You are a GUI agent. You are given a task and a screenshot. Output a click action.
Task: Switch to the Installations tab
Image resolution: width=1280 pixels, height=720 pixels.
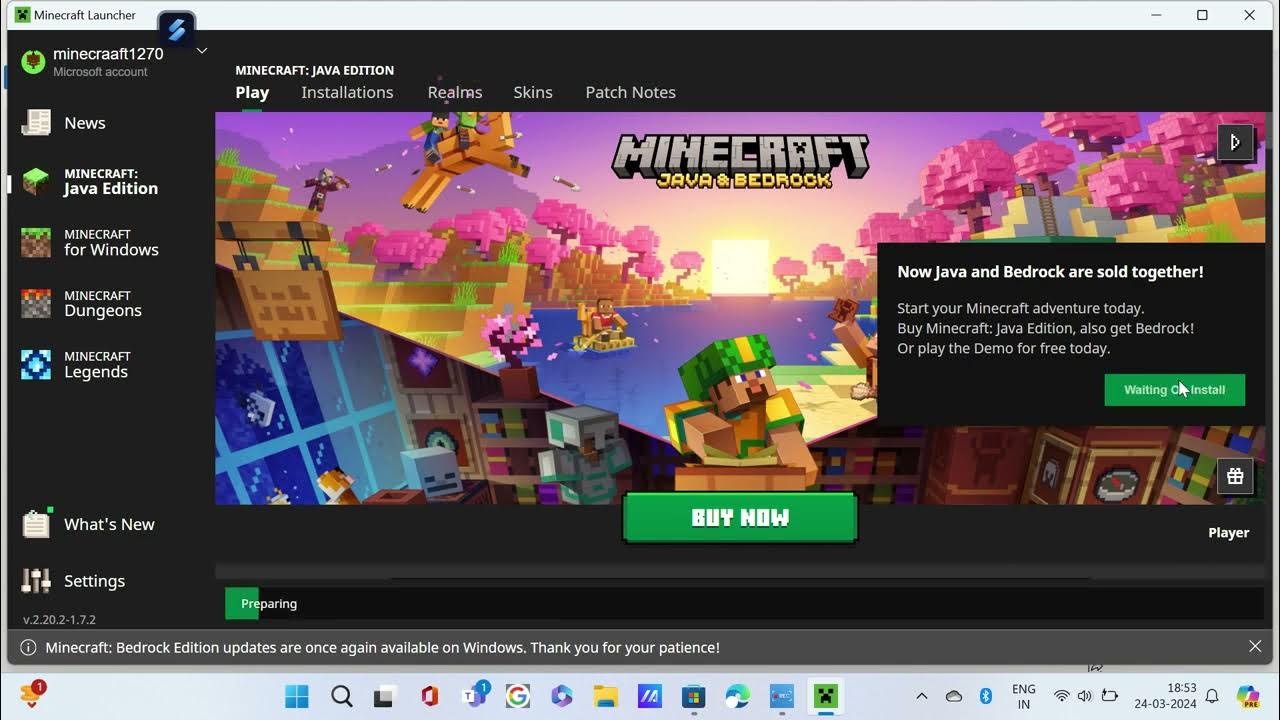347,92
